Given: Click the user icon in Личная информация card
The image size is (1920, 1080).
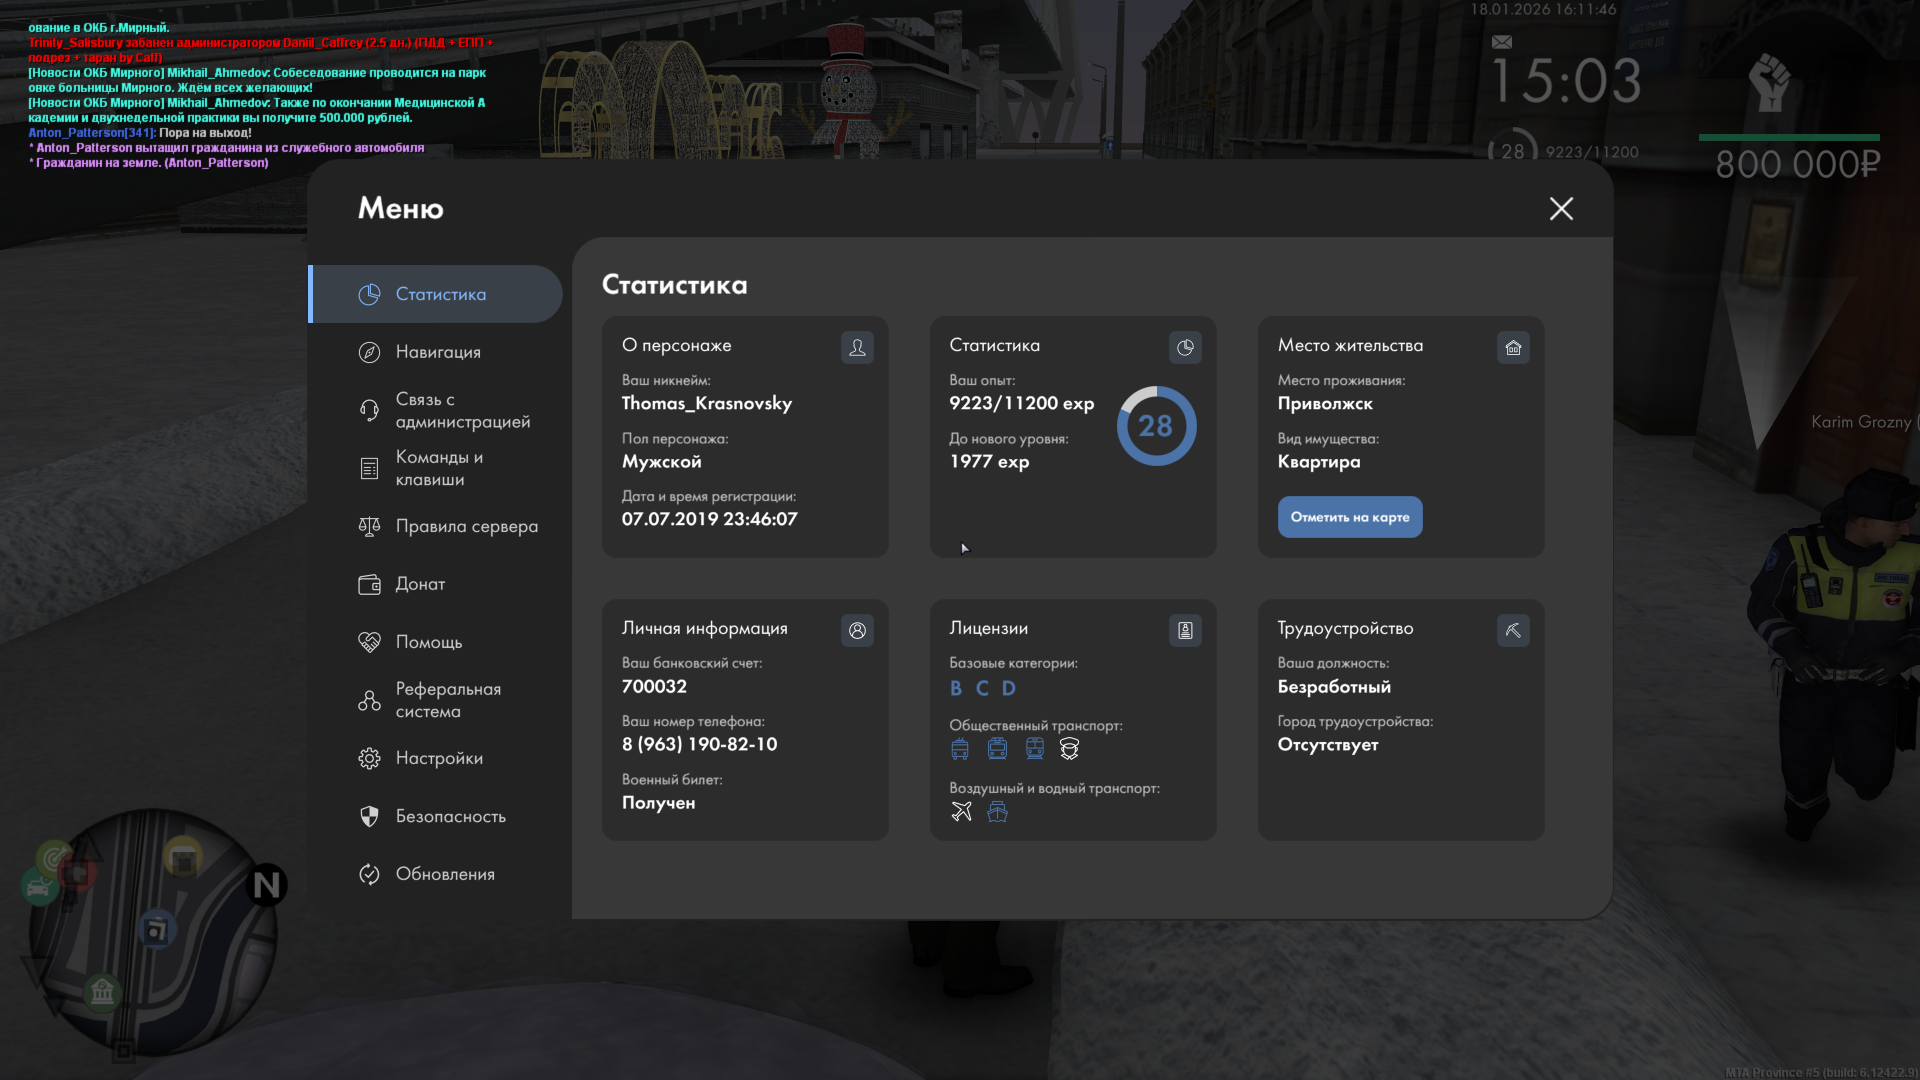Looking at the screenshot, I should 857,630.
